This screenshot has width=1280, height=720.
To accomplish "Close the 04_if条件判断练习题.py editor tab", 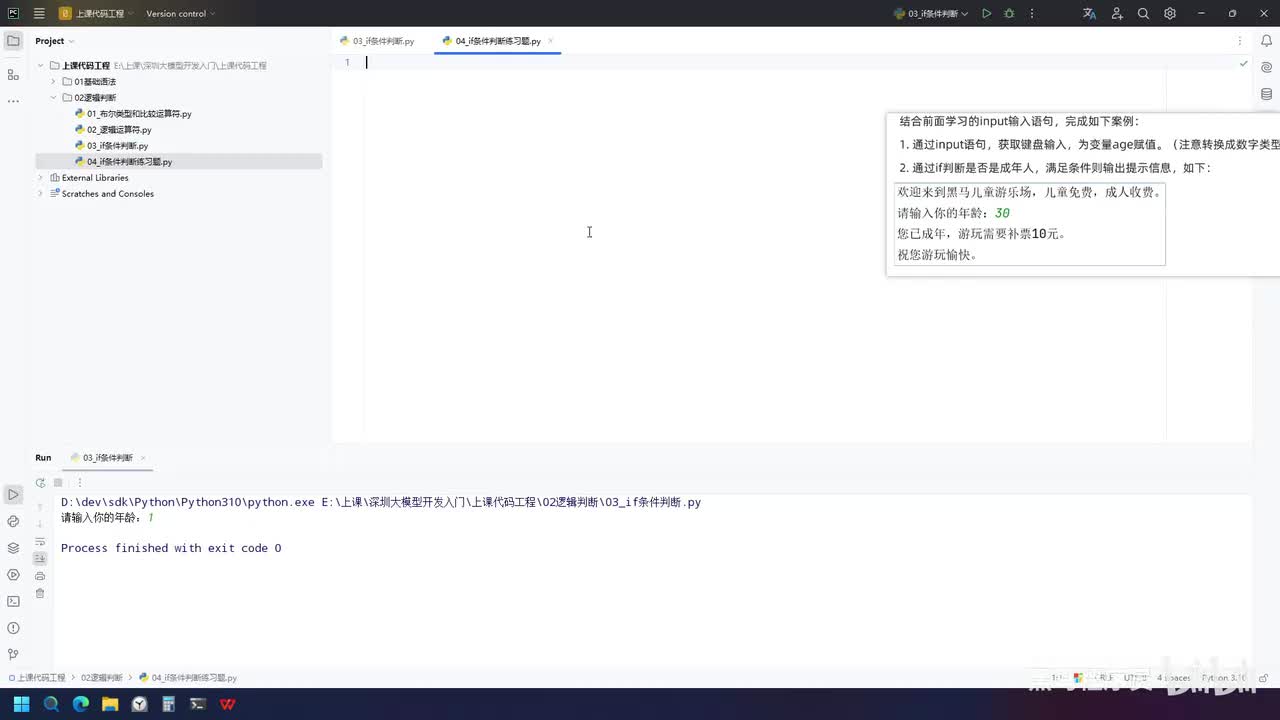I will pos(551,41).
